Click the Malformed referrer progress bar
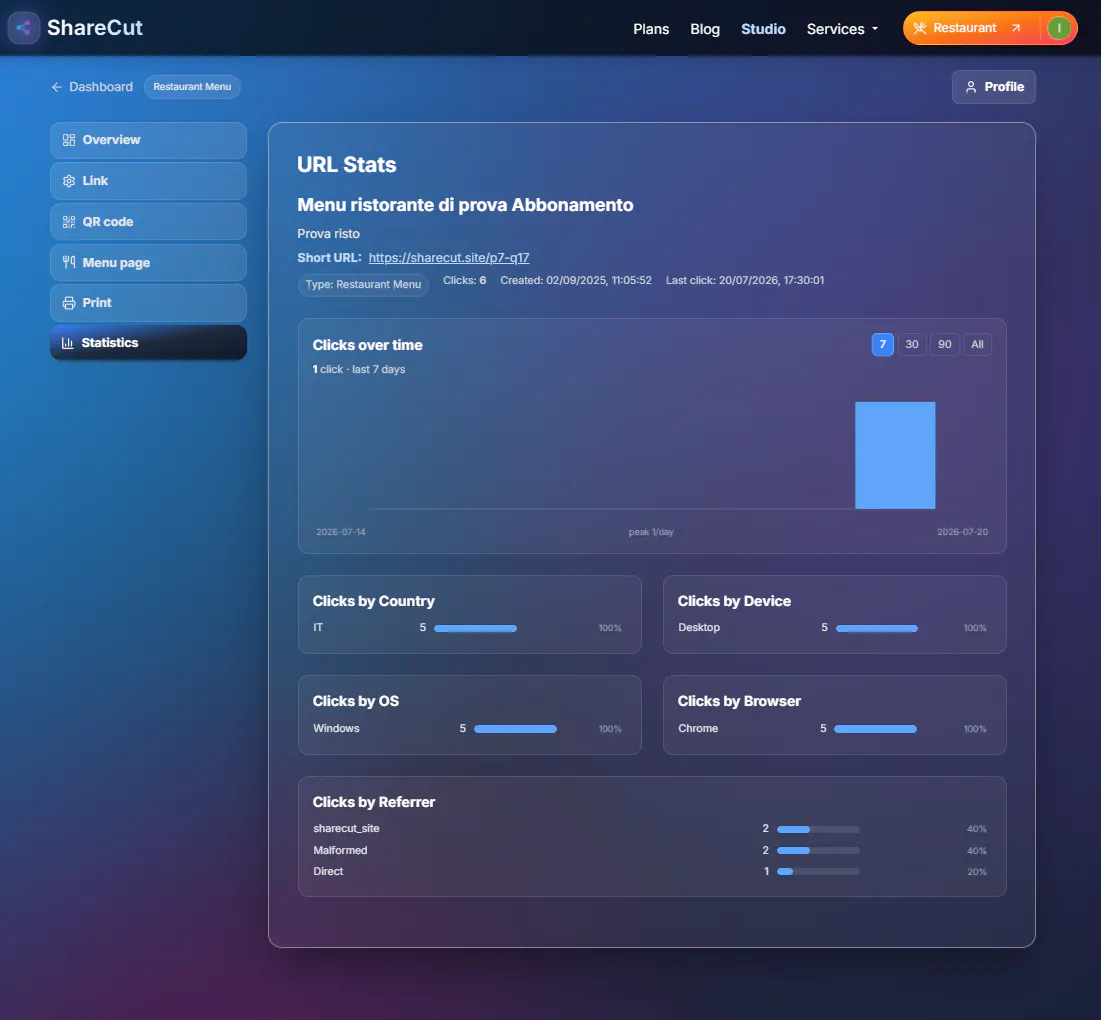Image resolution: width=1101 pixels, height=1020 pixels. pos(818,850)
